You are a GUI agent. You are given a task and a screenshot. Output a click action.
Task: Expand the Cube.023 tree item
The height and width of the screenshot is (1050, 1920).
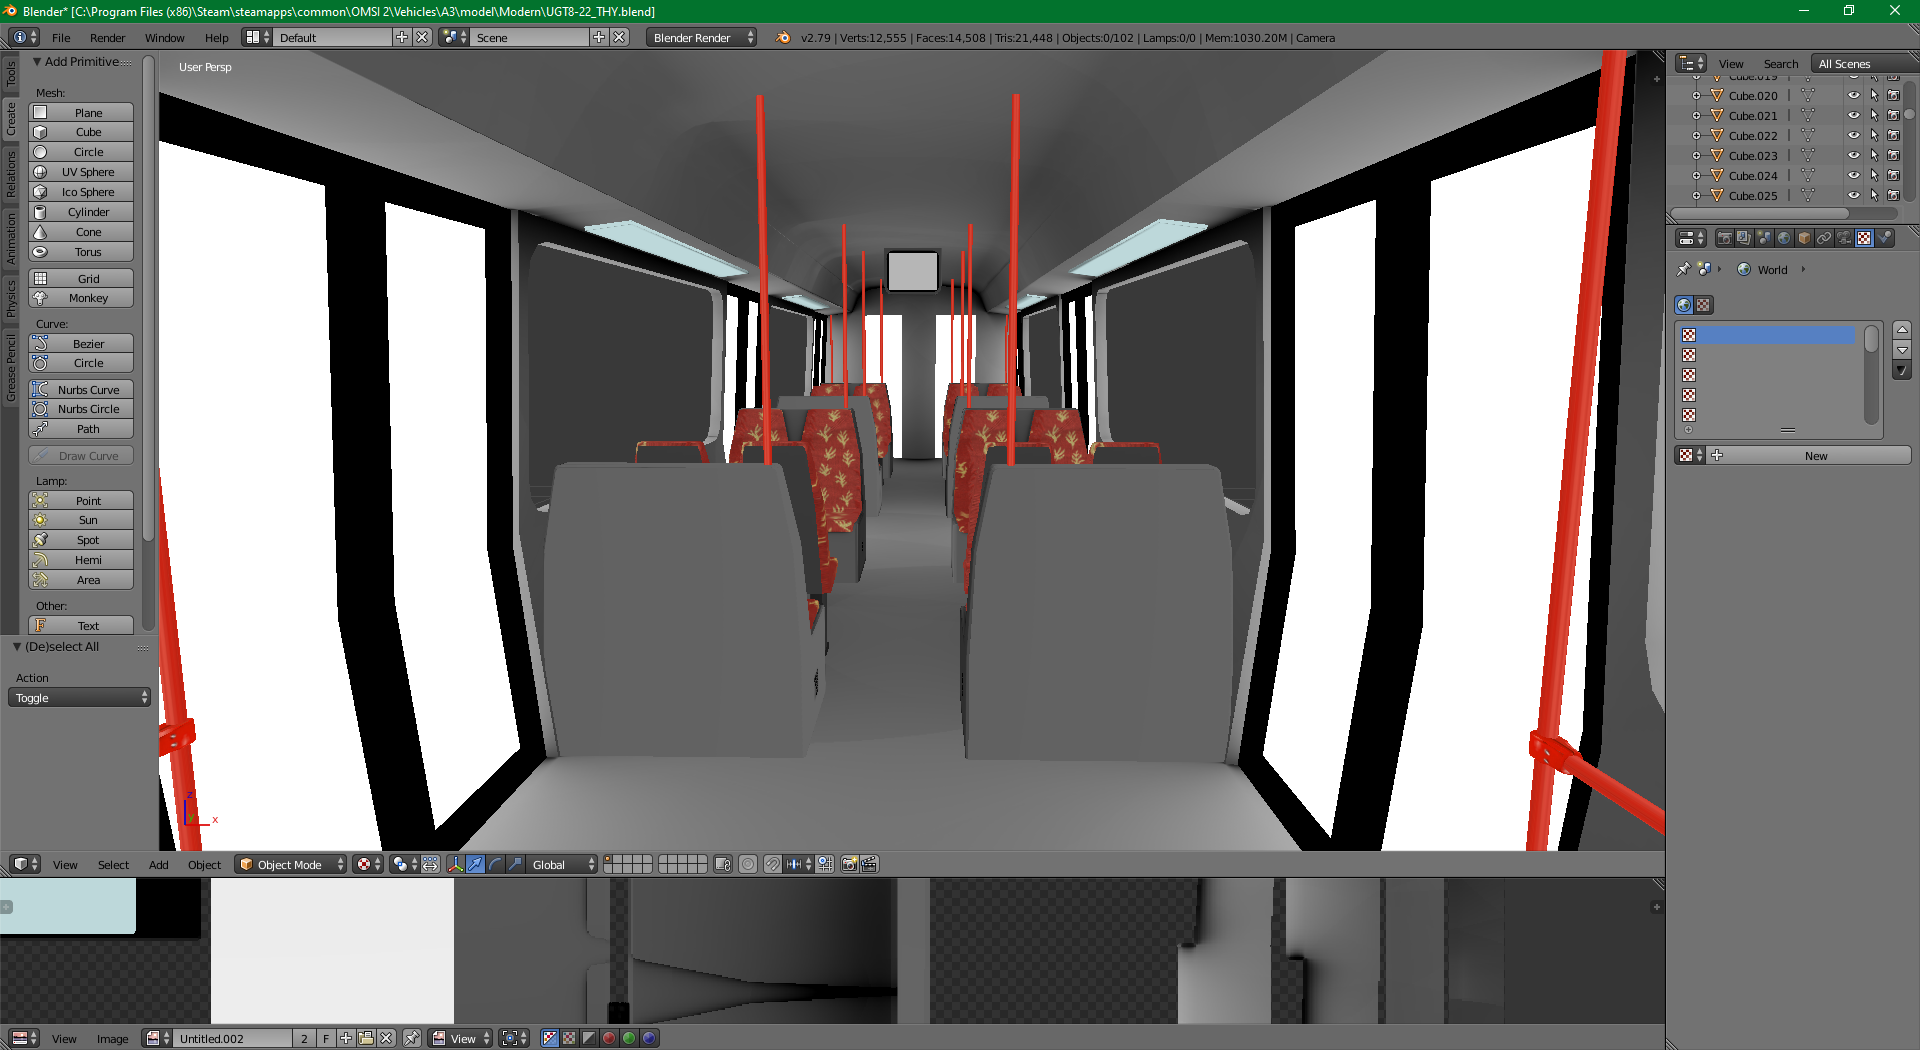[1696, 156]
